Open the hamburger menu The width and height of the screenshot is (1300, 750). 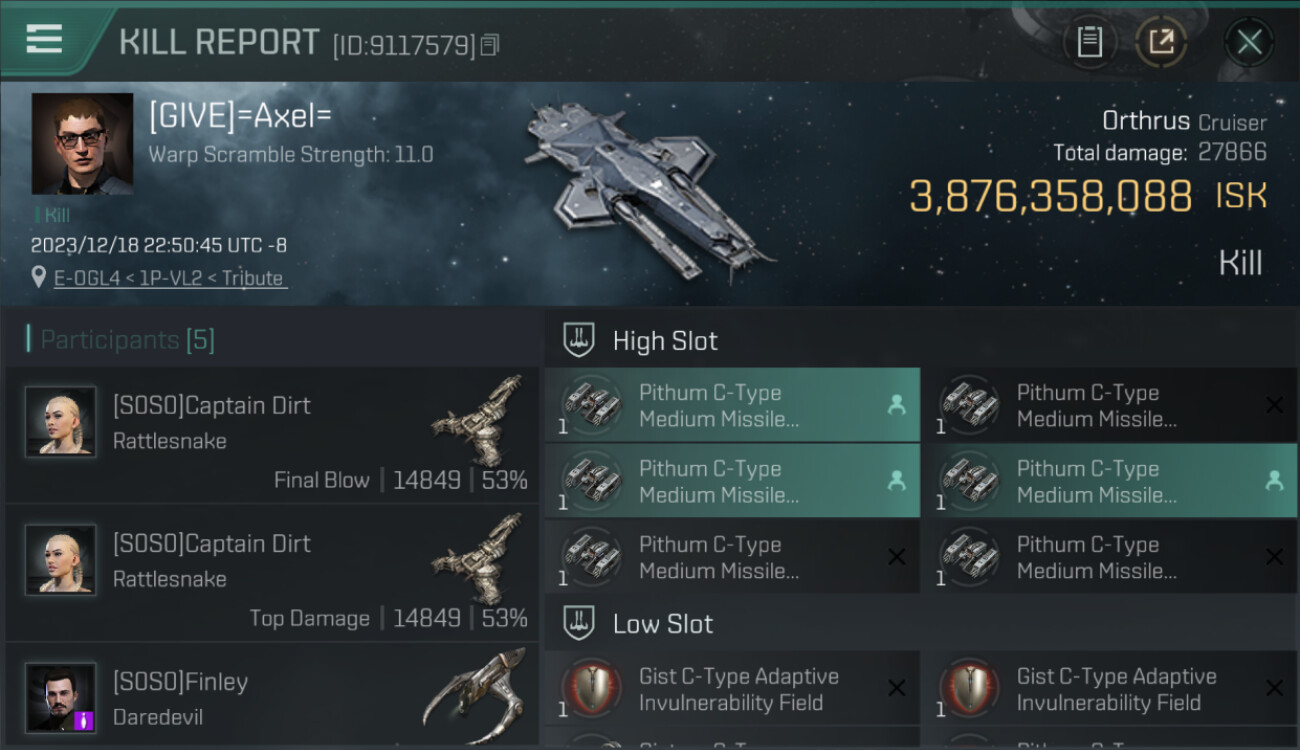(44, 40)
